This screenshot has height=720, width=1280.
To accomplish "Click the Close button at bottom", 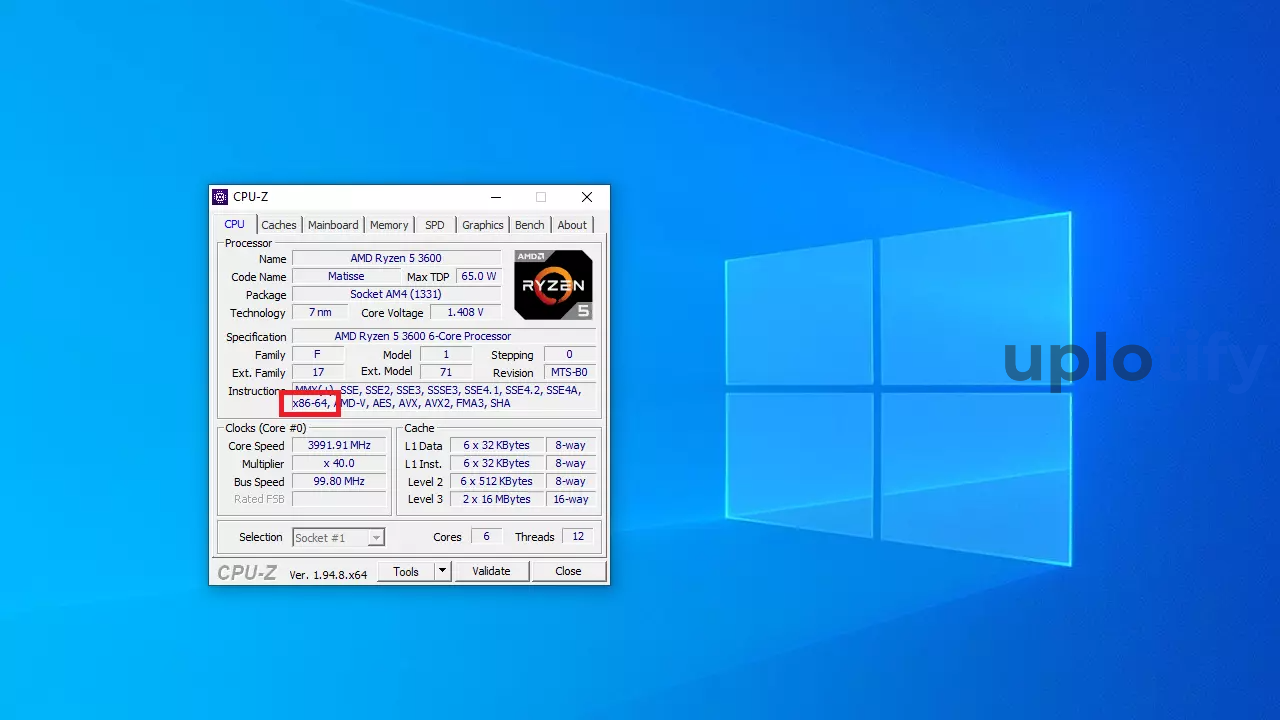I will tap(568, 571).
